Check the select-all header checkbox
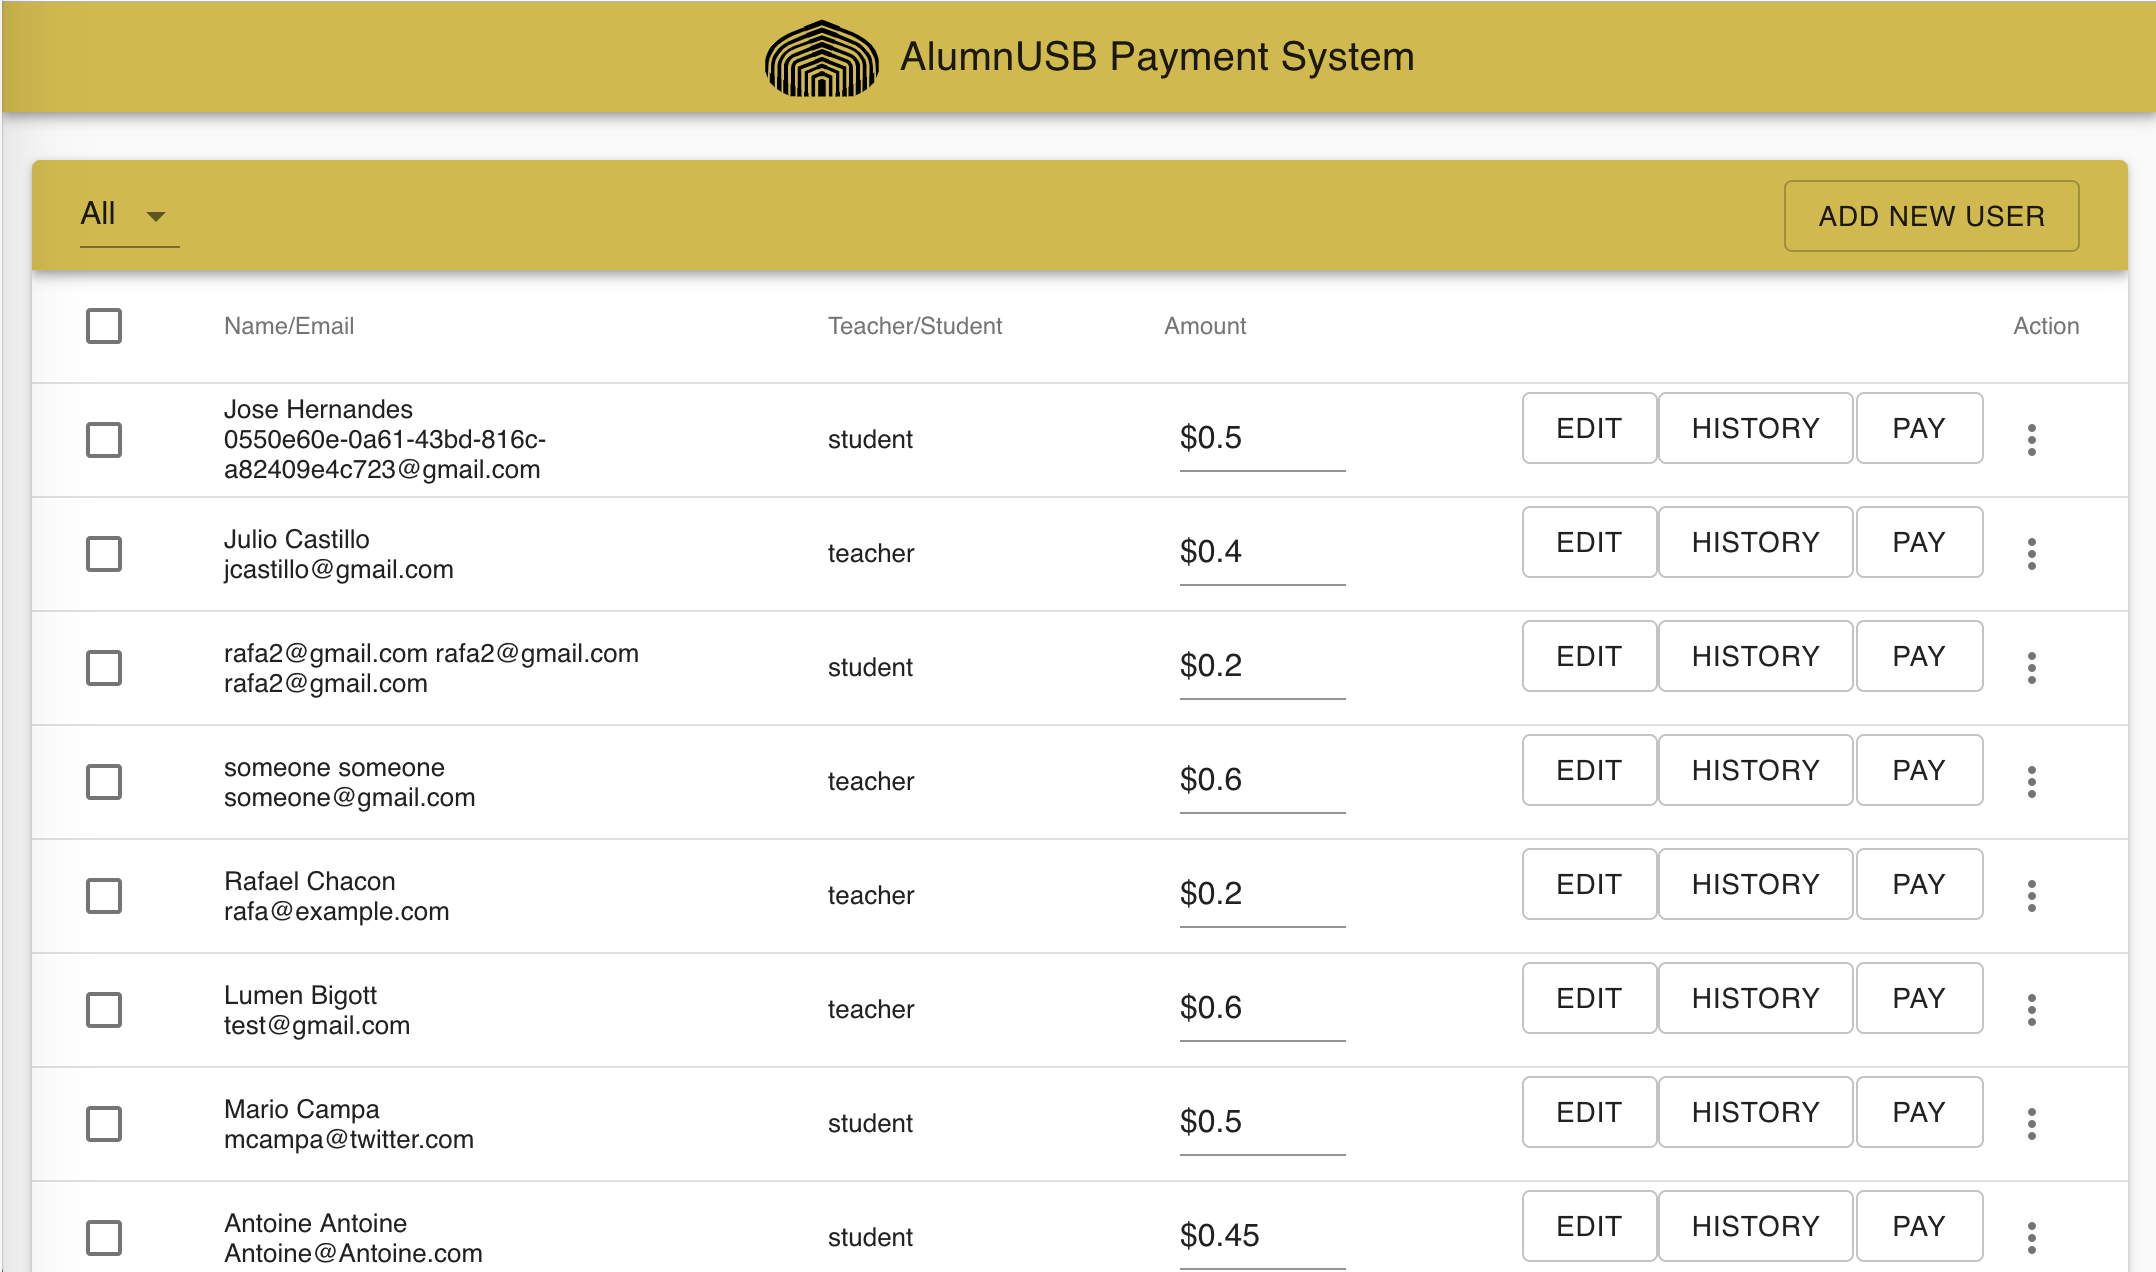Viewport: 2156px width, 1272px height. 104,326
